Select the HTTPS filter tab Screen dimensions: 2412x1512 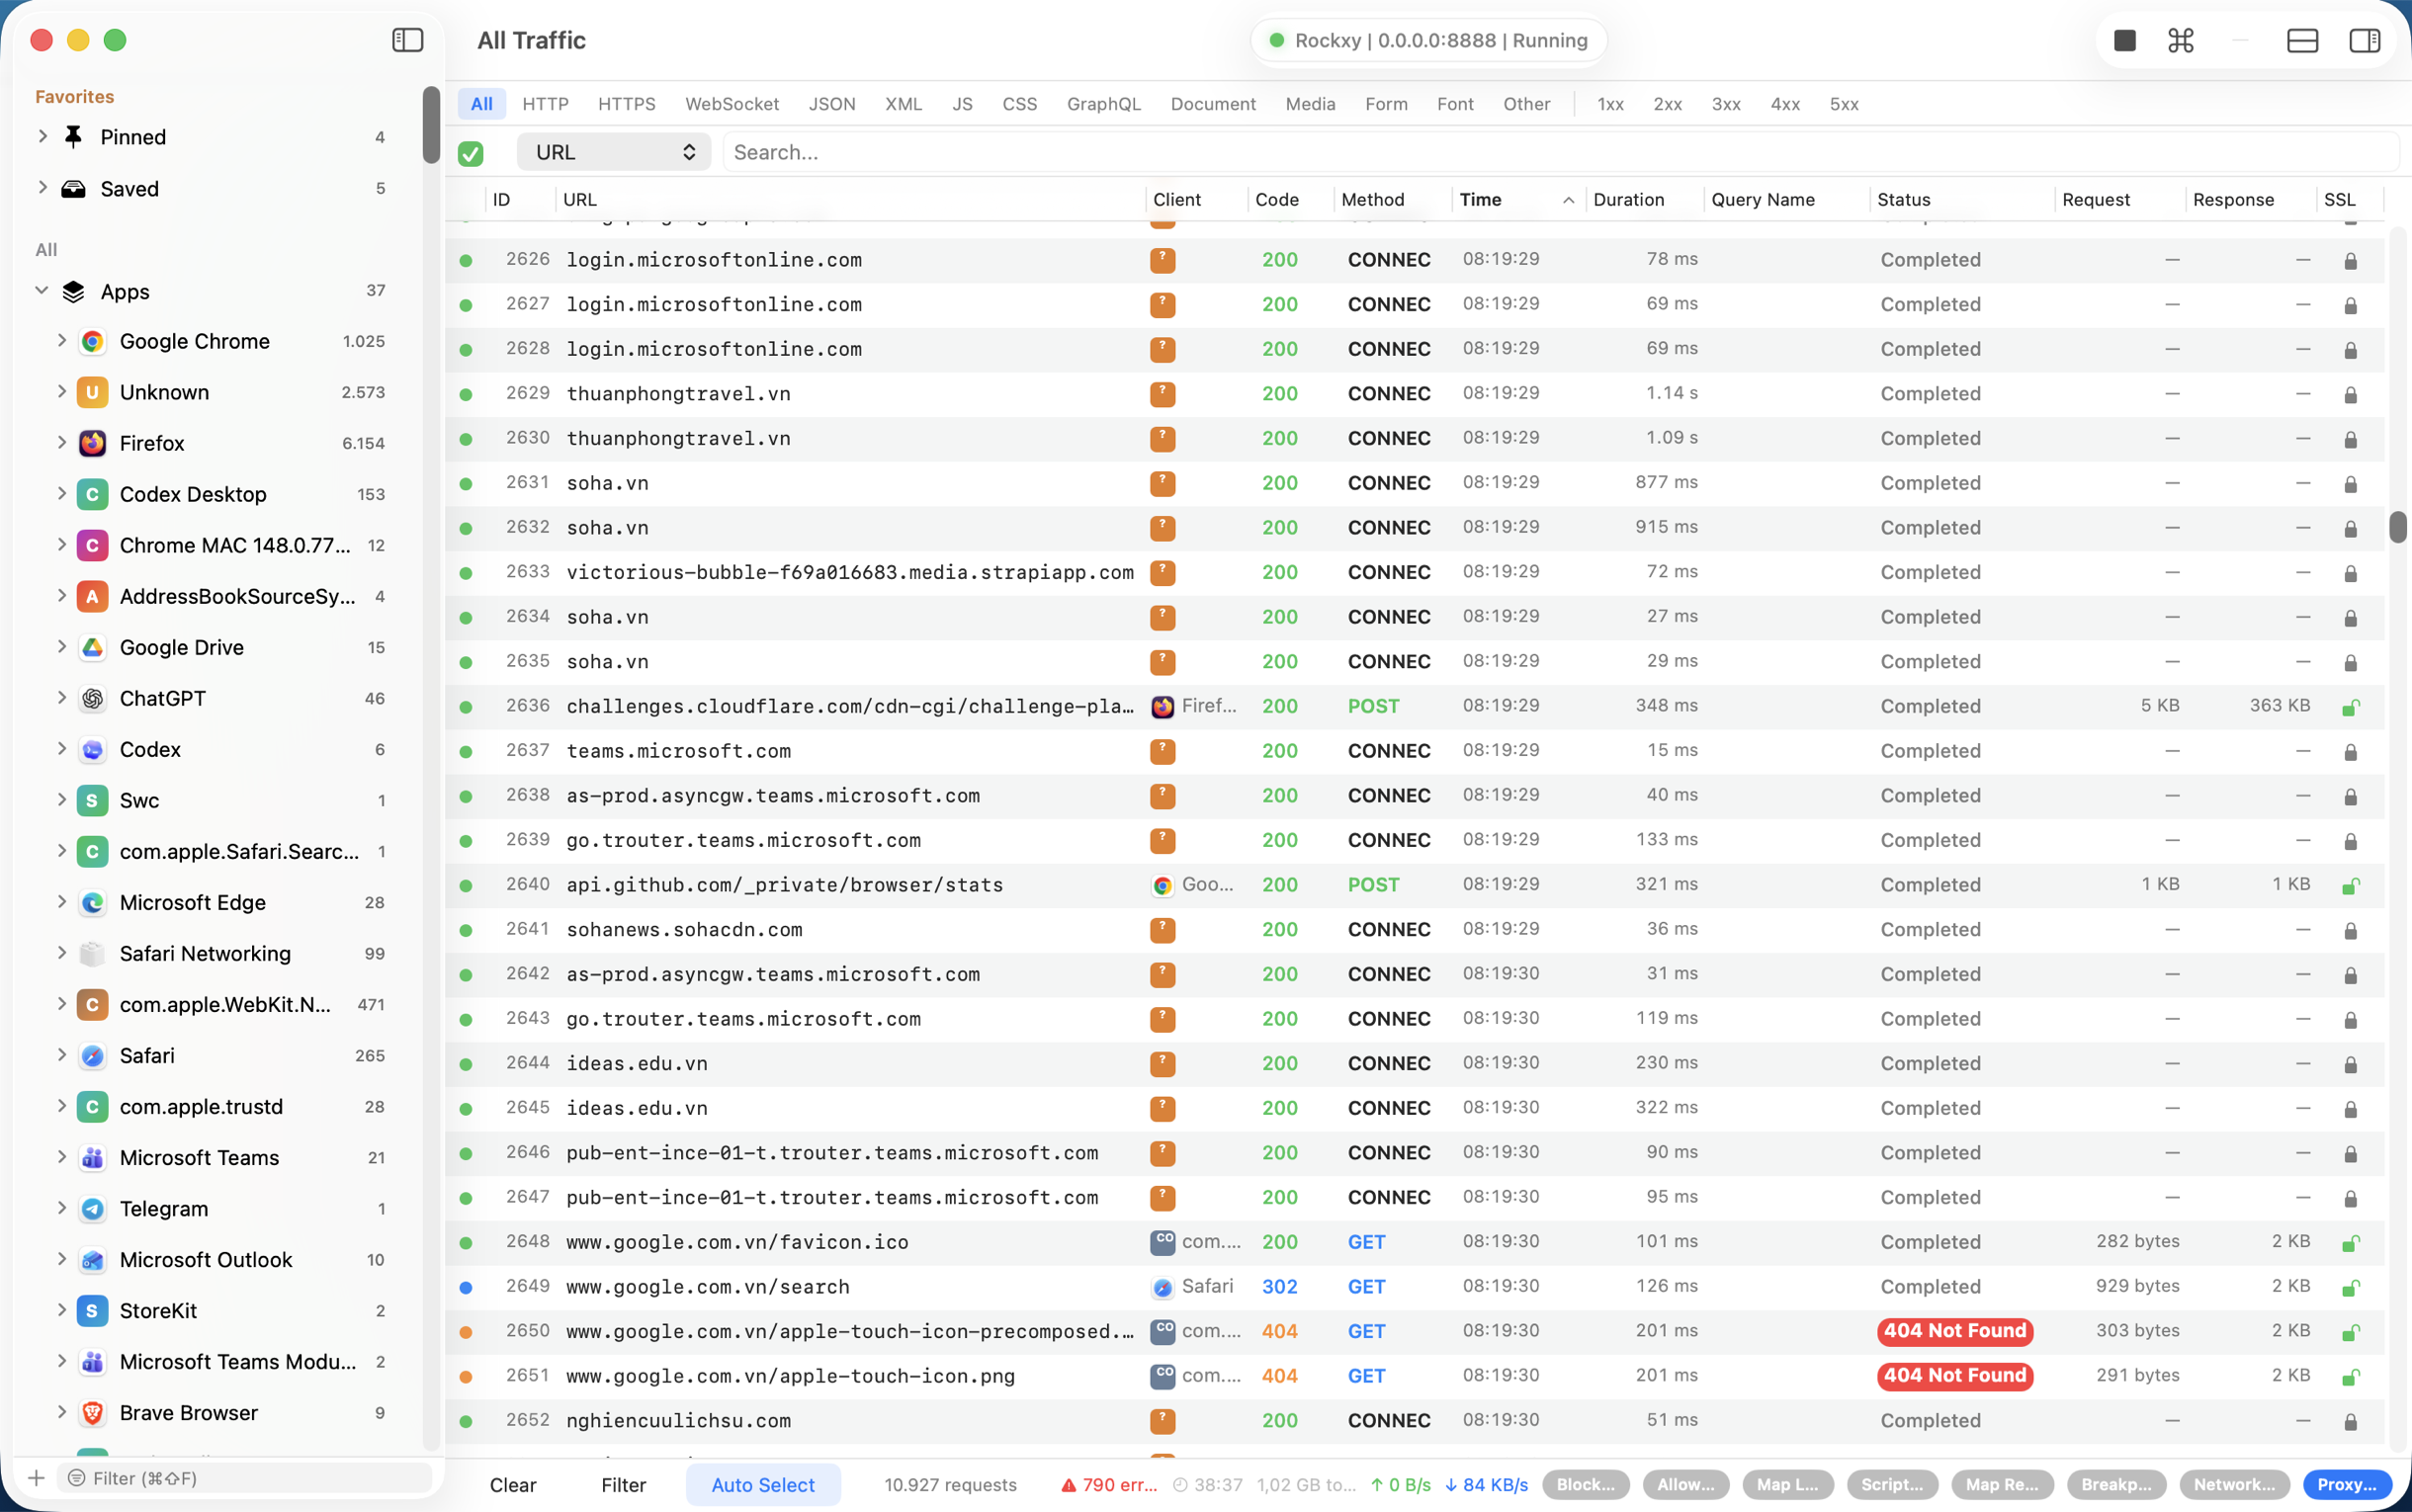(626, 104)
